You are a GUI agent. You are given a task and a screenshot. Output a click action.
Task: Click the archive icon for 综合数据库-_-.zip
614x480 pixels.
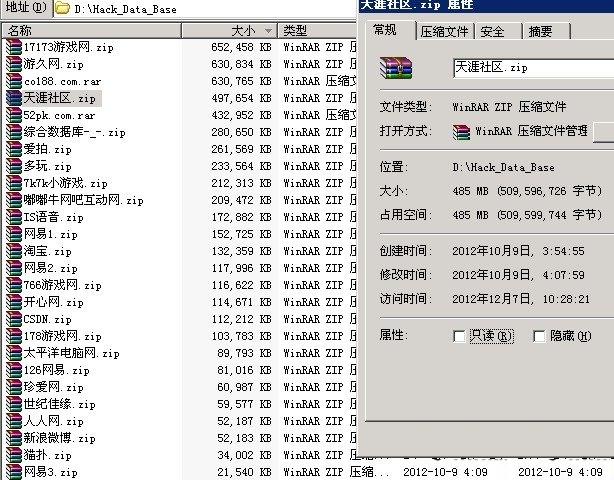[14, 132]
